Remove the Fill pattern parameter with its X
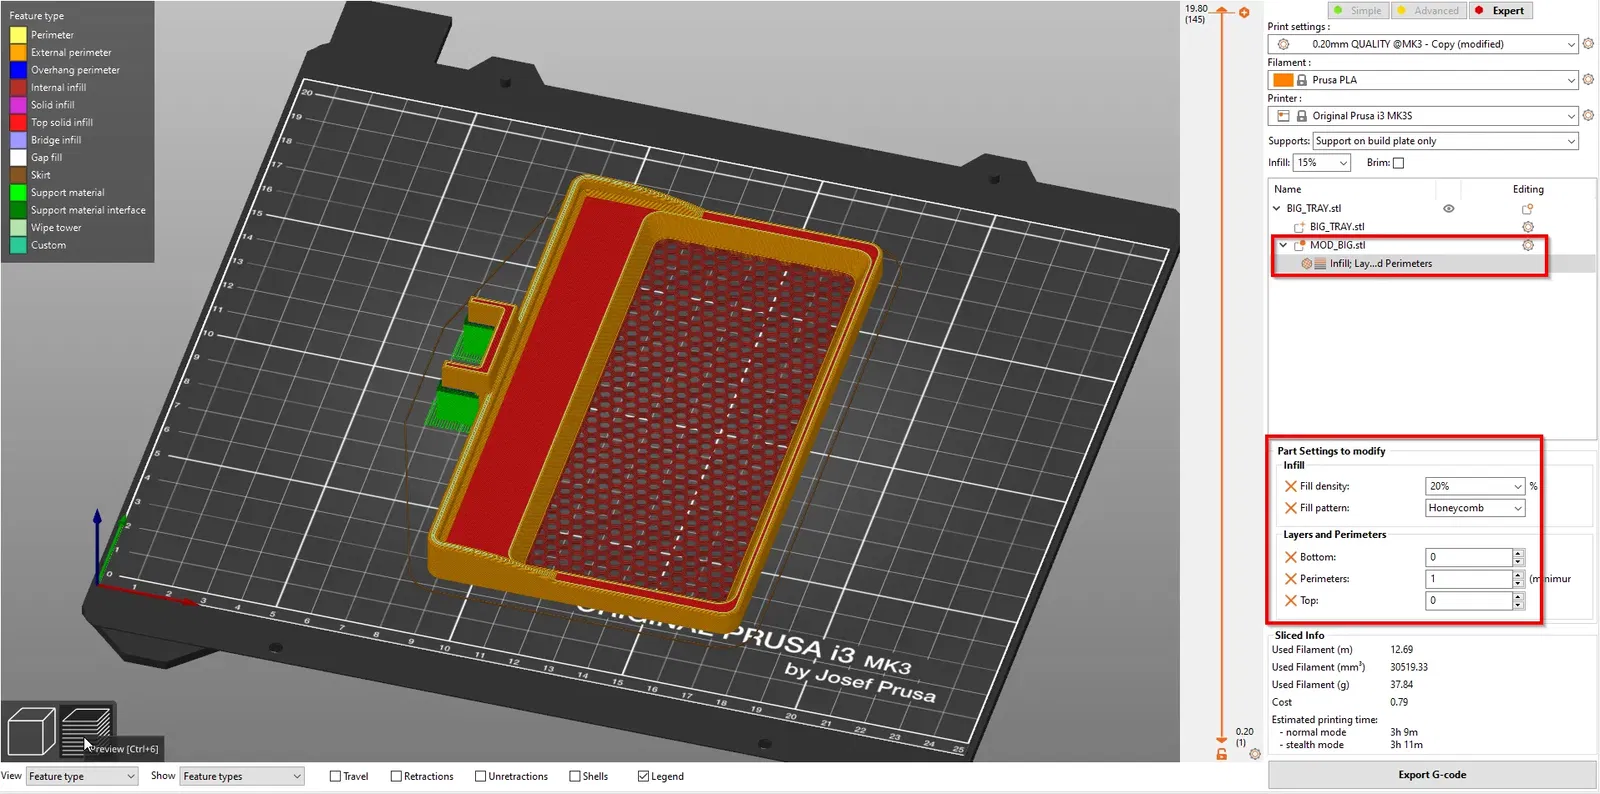This screenshot has height=794, width=1600. point(1290,508)
